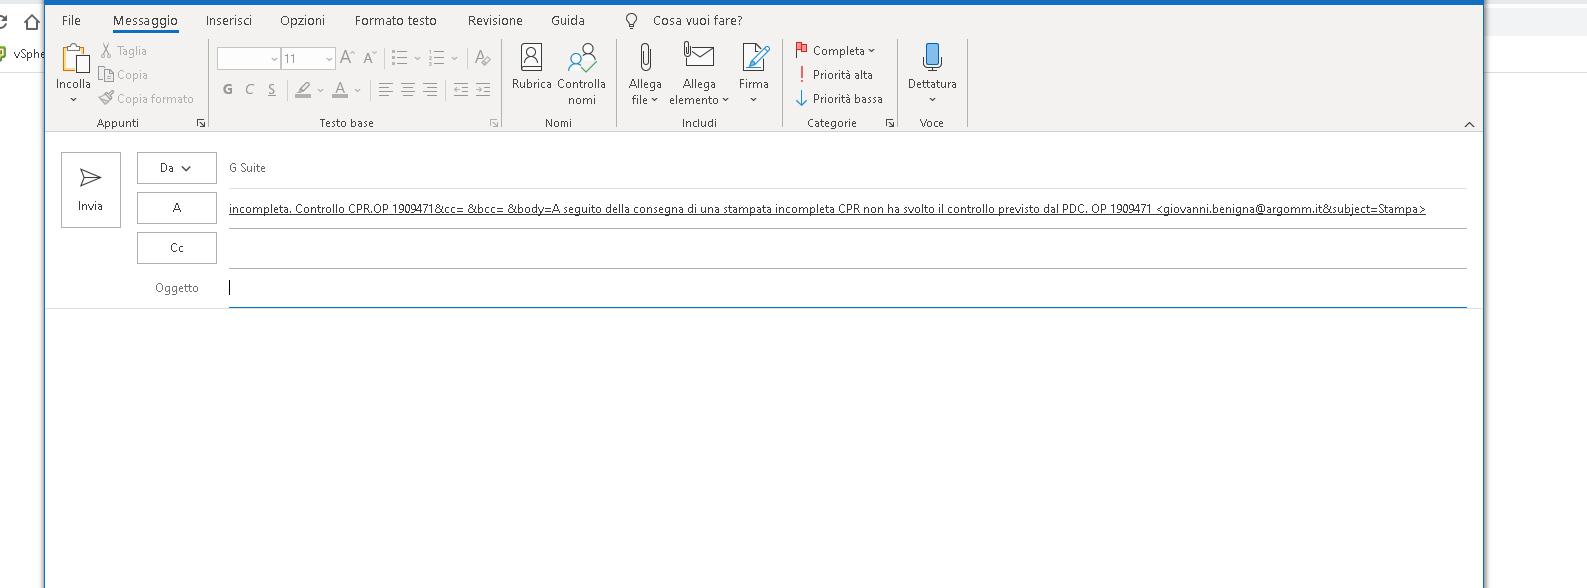Open the Guida tab
This screenshot has width=1587, height=588.
coord(568,20)
